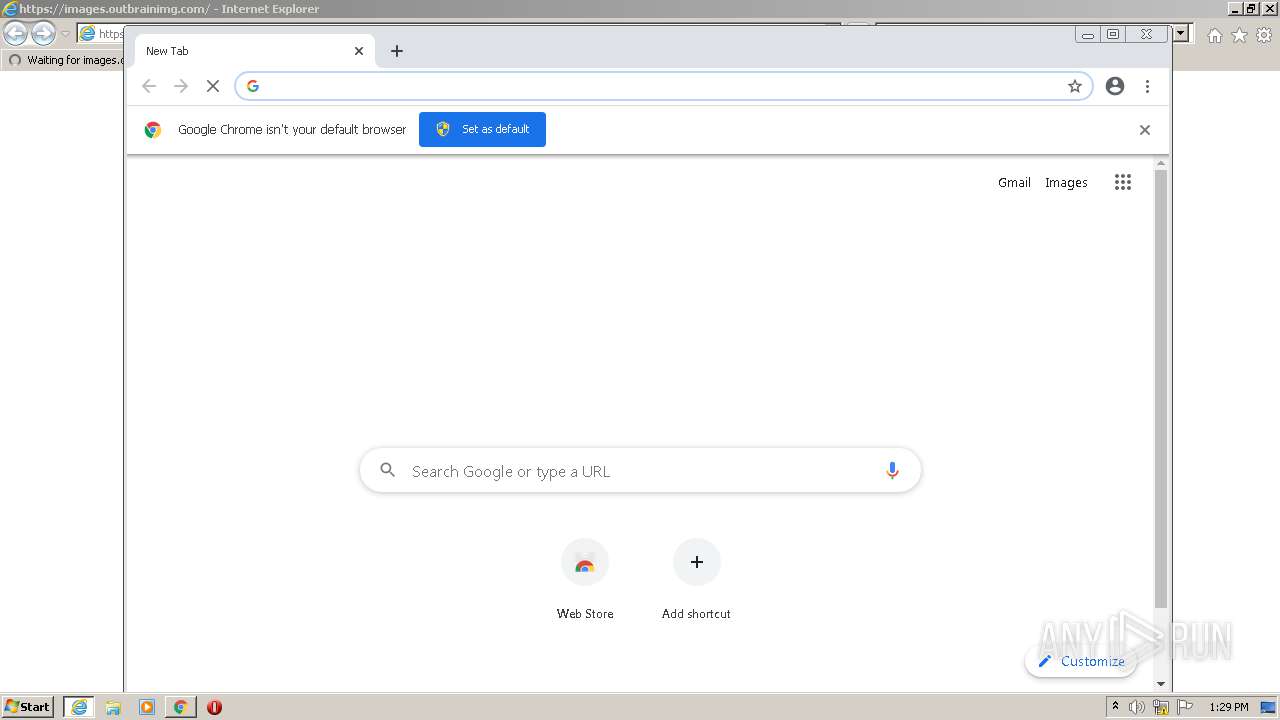Screen dimensions: 1280x720
Task: Click the Action Center flag icon
Action: click(1185, 707)
